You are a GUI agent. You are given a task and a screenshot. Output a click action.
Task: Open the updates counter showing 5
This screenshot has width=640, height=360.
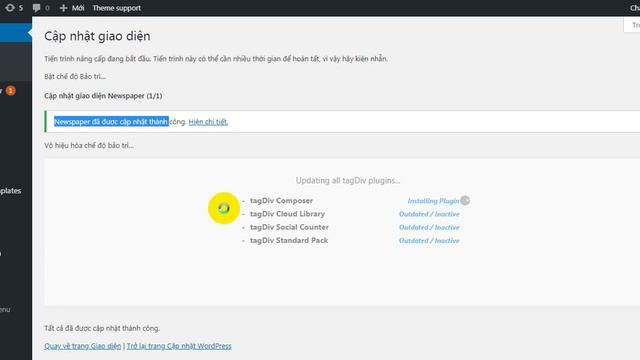coord(14,8)
